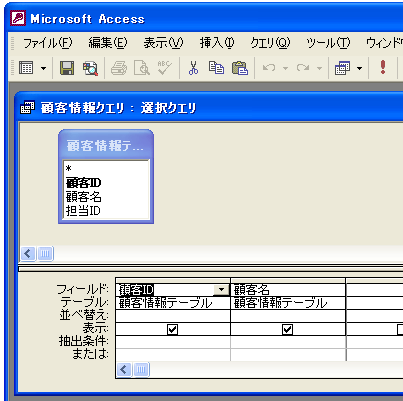The height and width of the screenshot is (401, 403).
Task: Click the 並べ替え cell for 顧客名 column
Action: coord(288,316)
